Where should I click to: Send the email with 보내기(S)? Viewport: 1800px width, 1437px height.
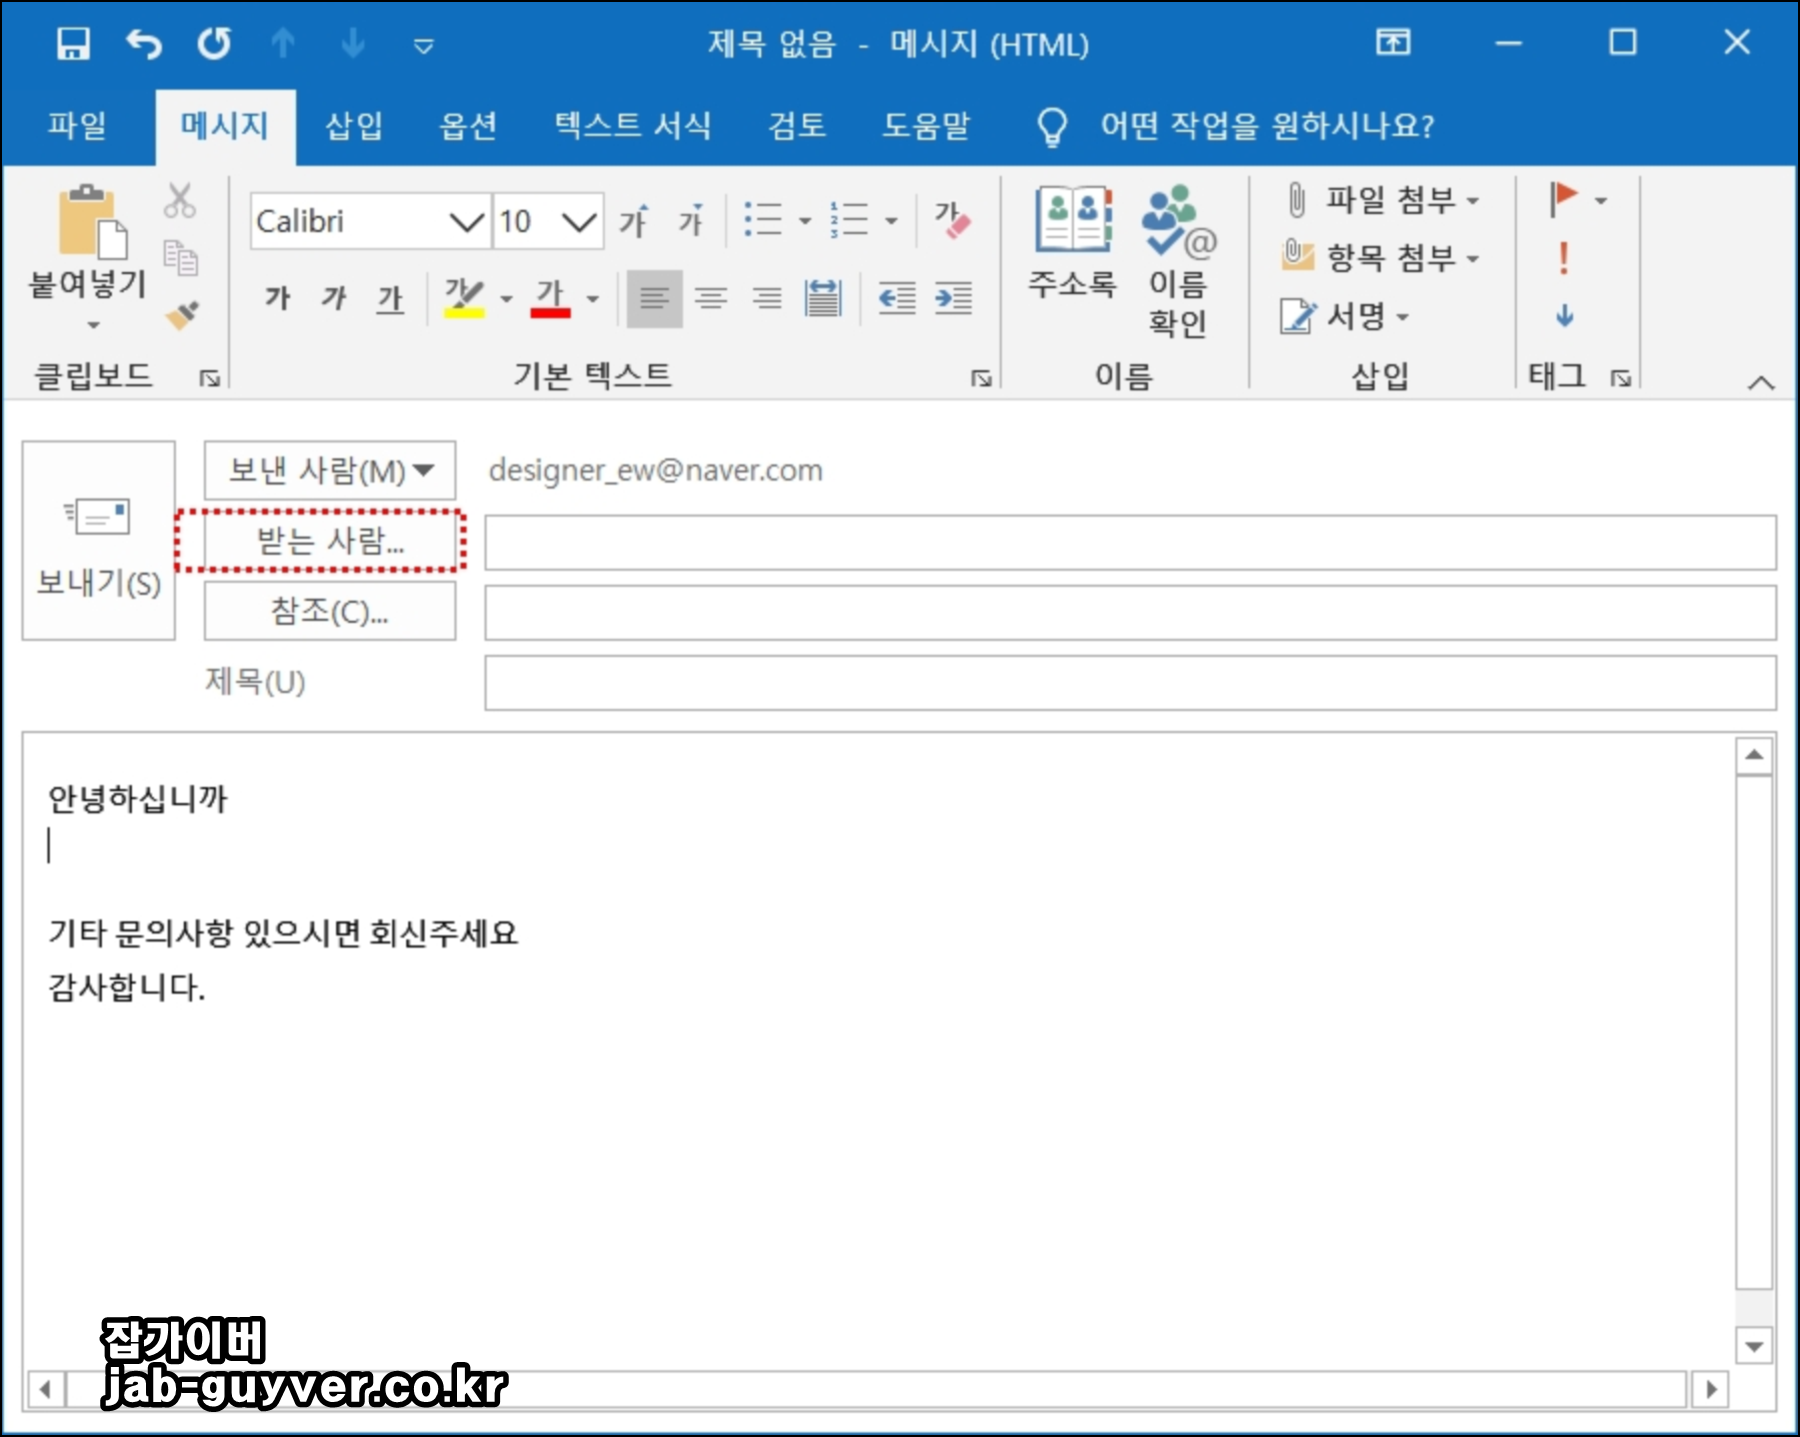point(99,541)
